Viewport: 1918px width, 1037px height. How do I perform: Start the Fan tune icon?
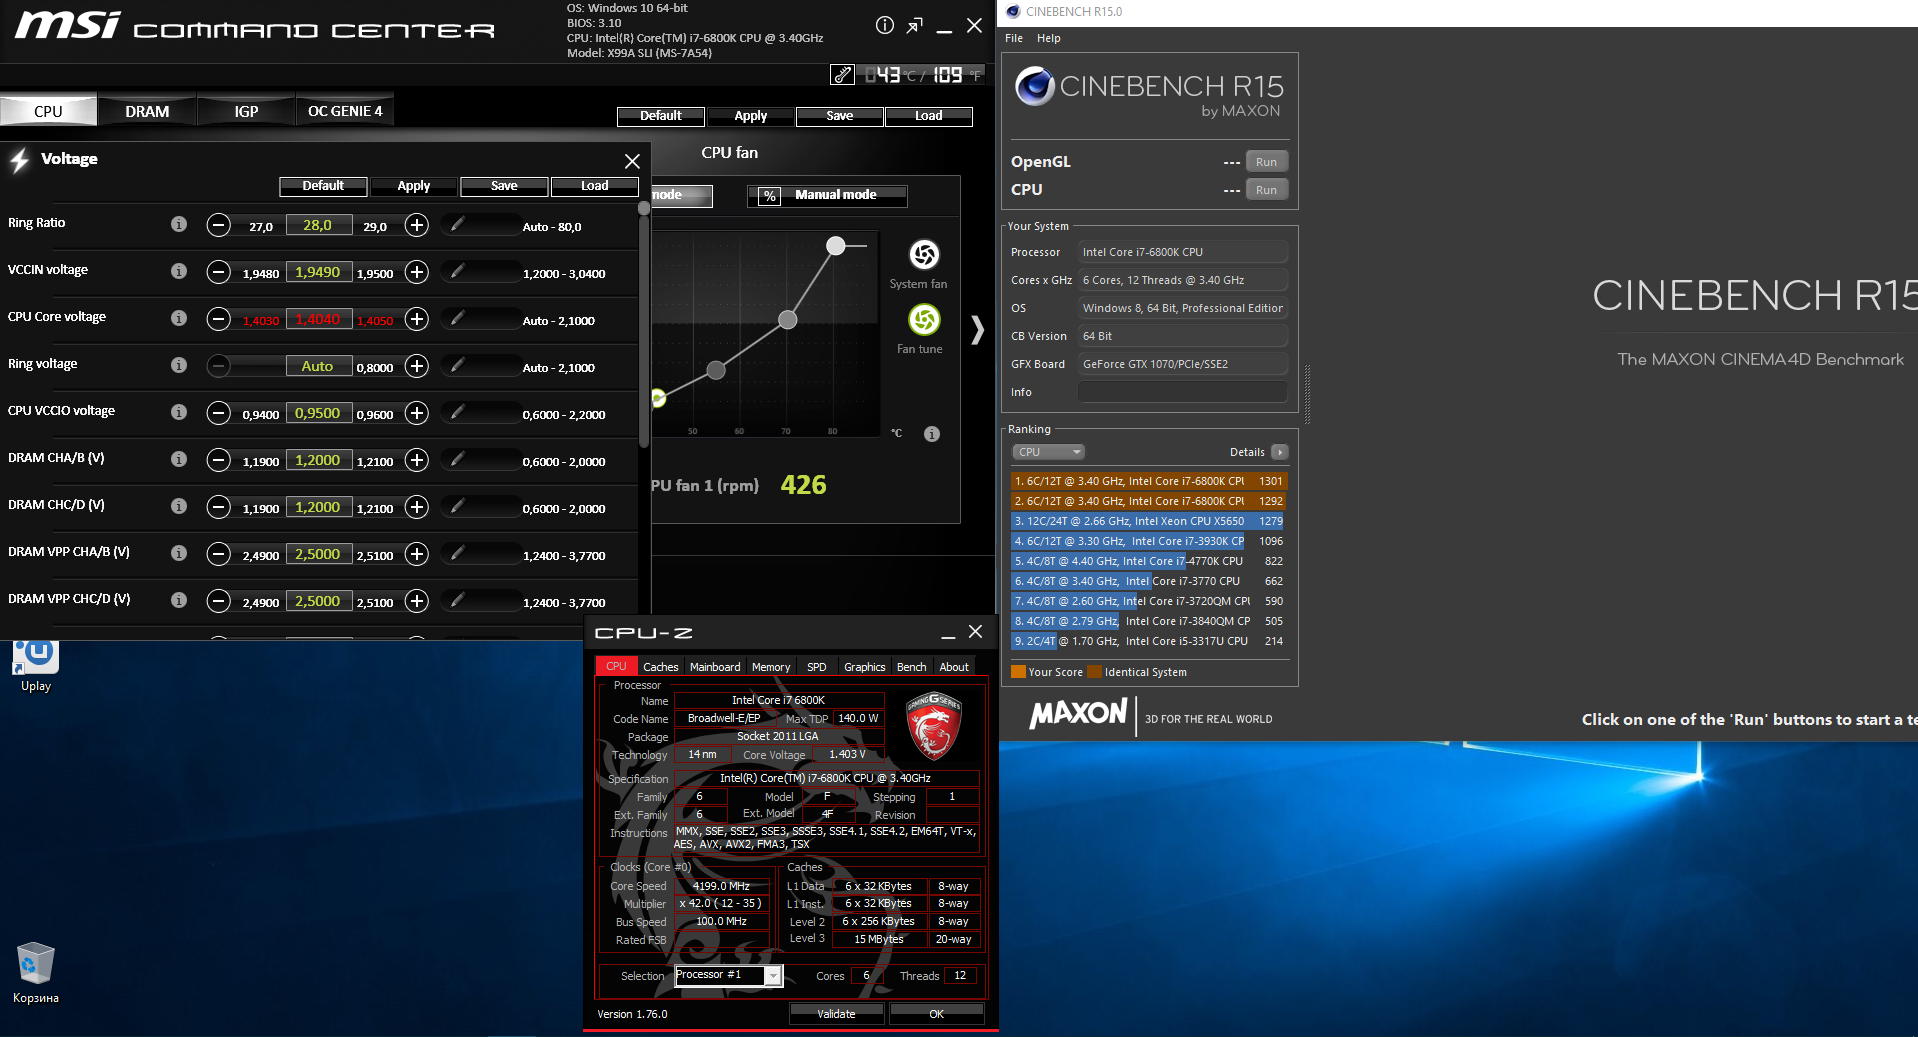924,319
